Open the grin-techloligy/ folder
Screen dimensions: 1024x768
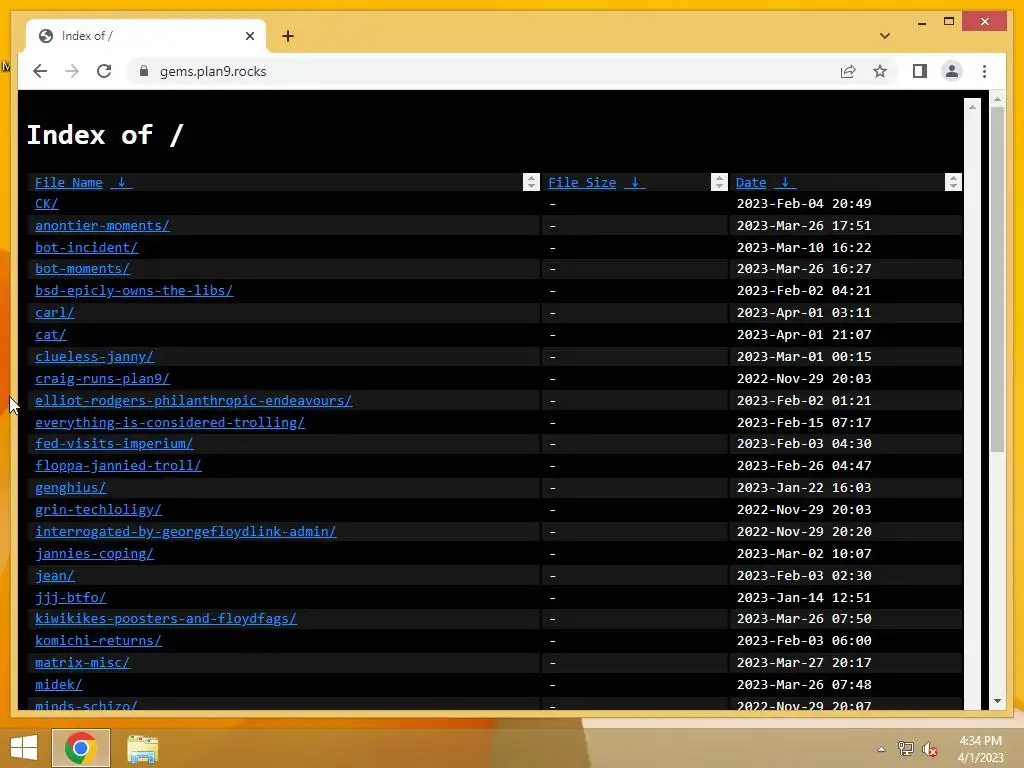coord(99,510)
